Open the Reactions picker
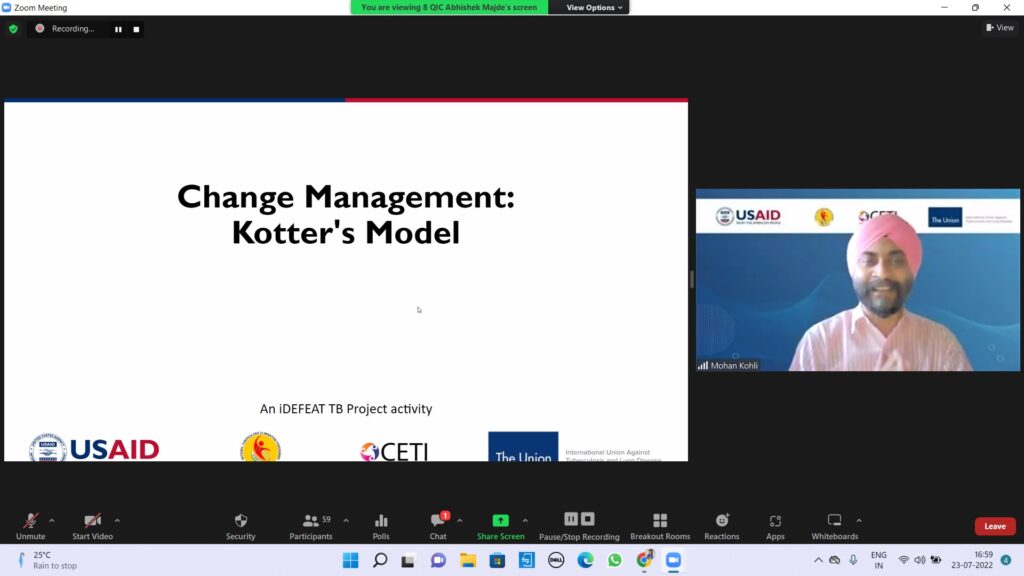 click(721, 525)
